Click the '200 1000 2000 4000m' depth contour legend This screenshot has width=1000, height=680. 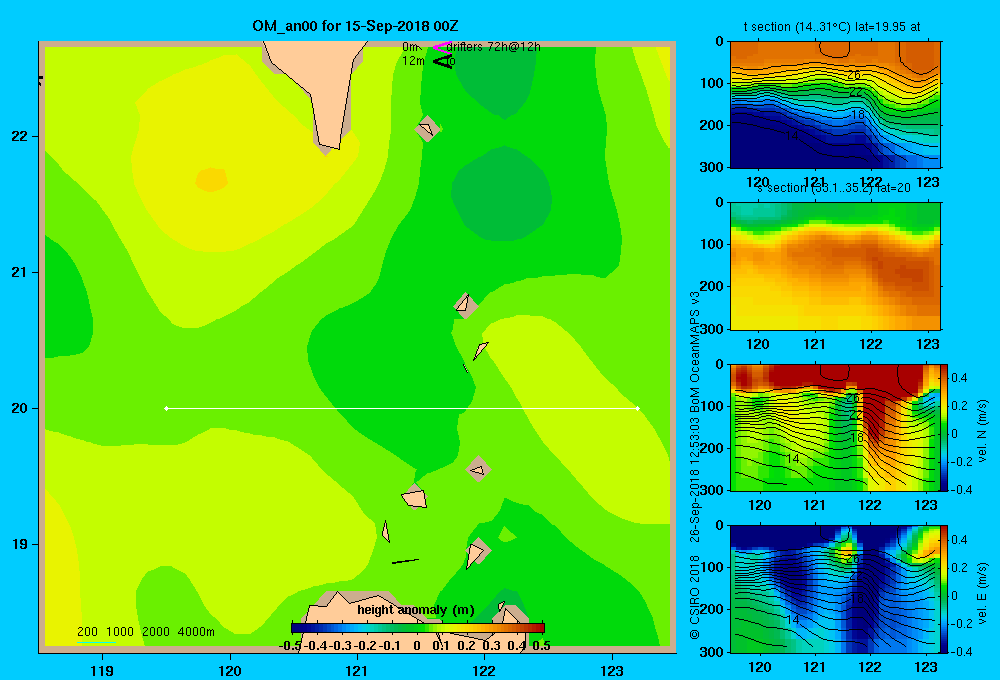tap(145, 632)
